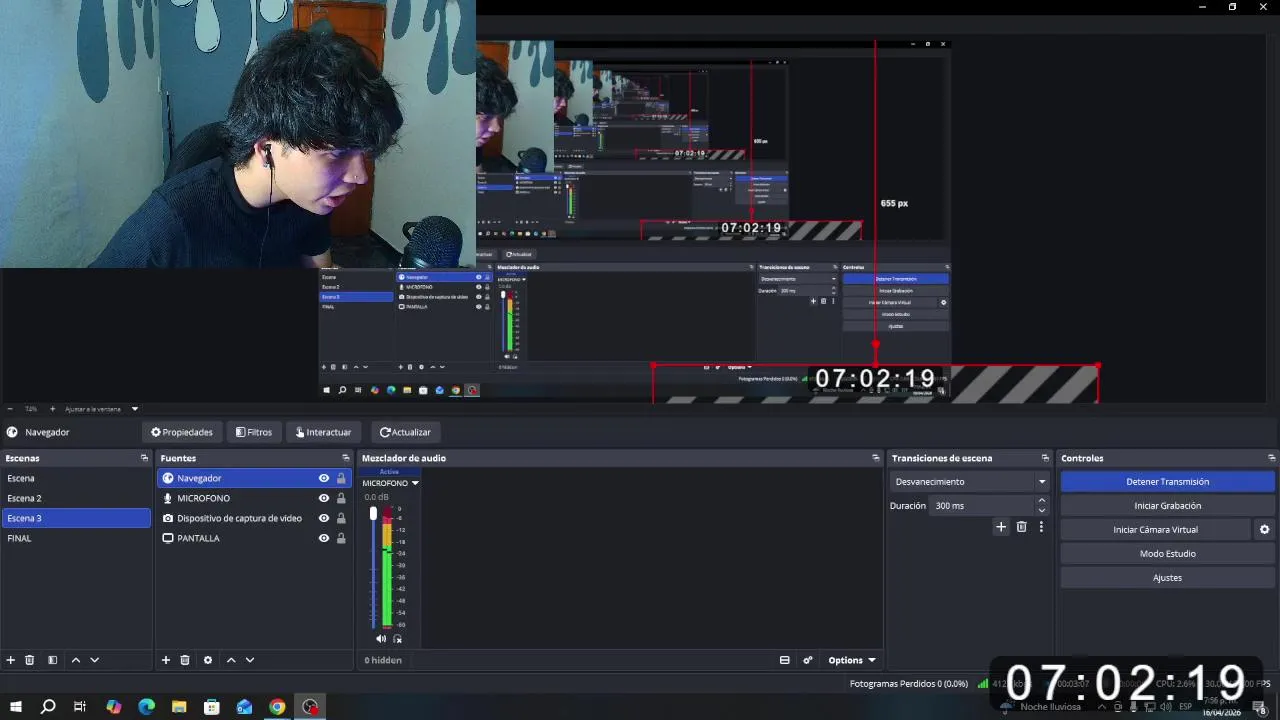Remove the scene transition with trash icon
The width and height of the screenshot is (1280, 720).
click(1021, 527)
